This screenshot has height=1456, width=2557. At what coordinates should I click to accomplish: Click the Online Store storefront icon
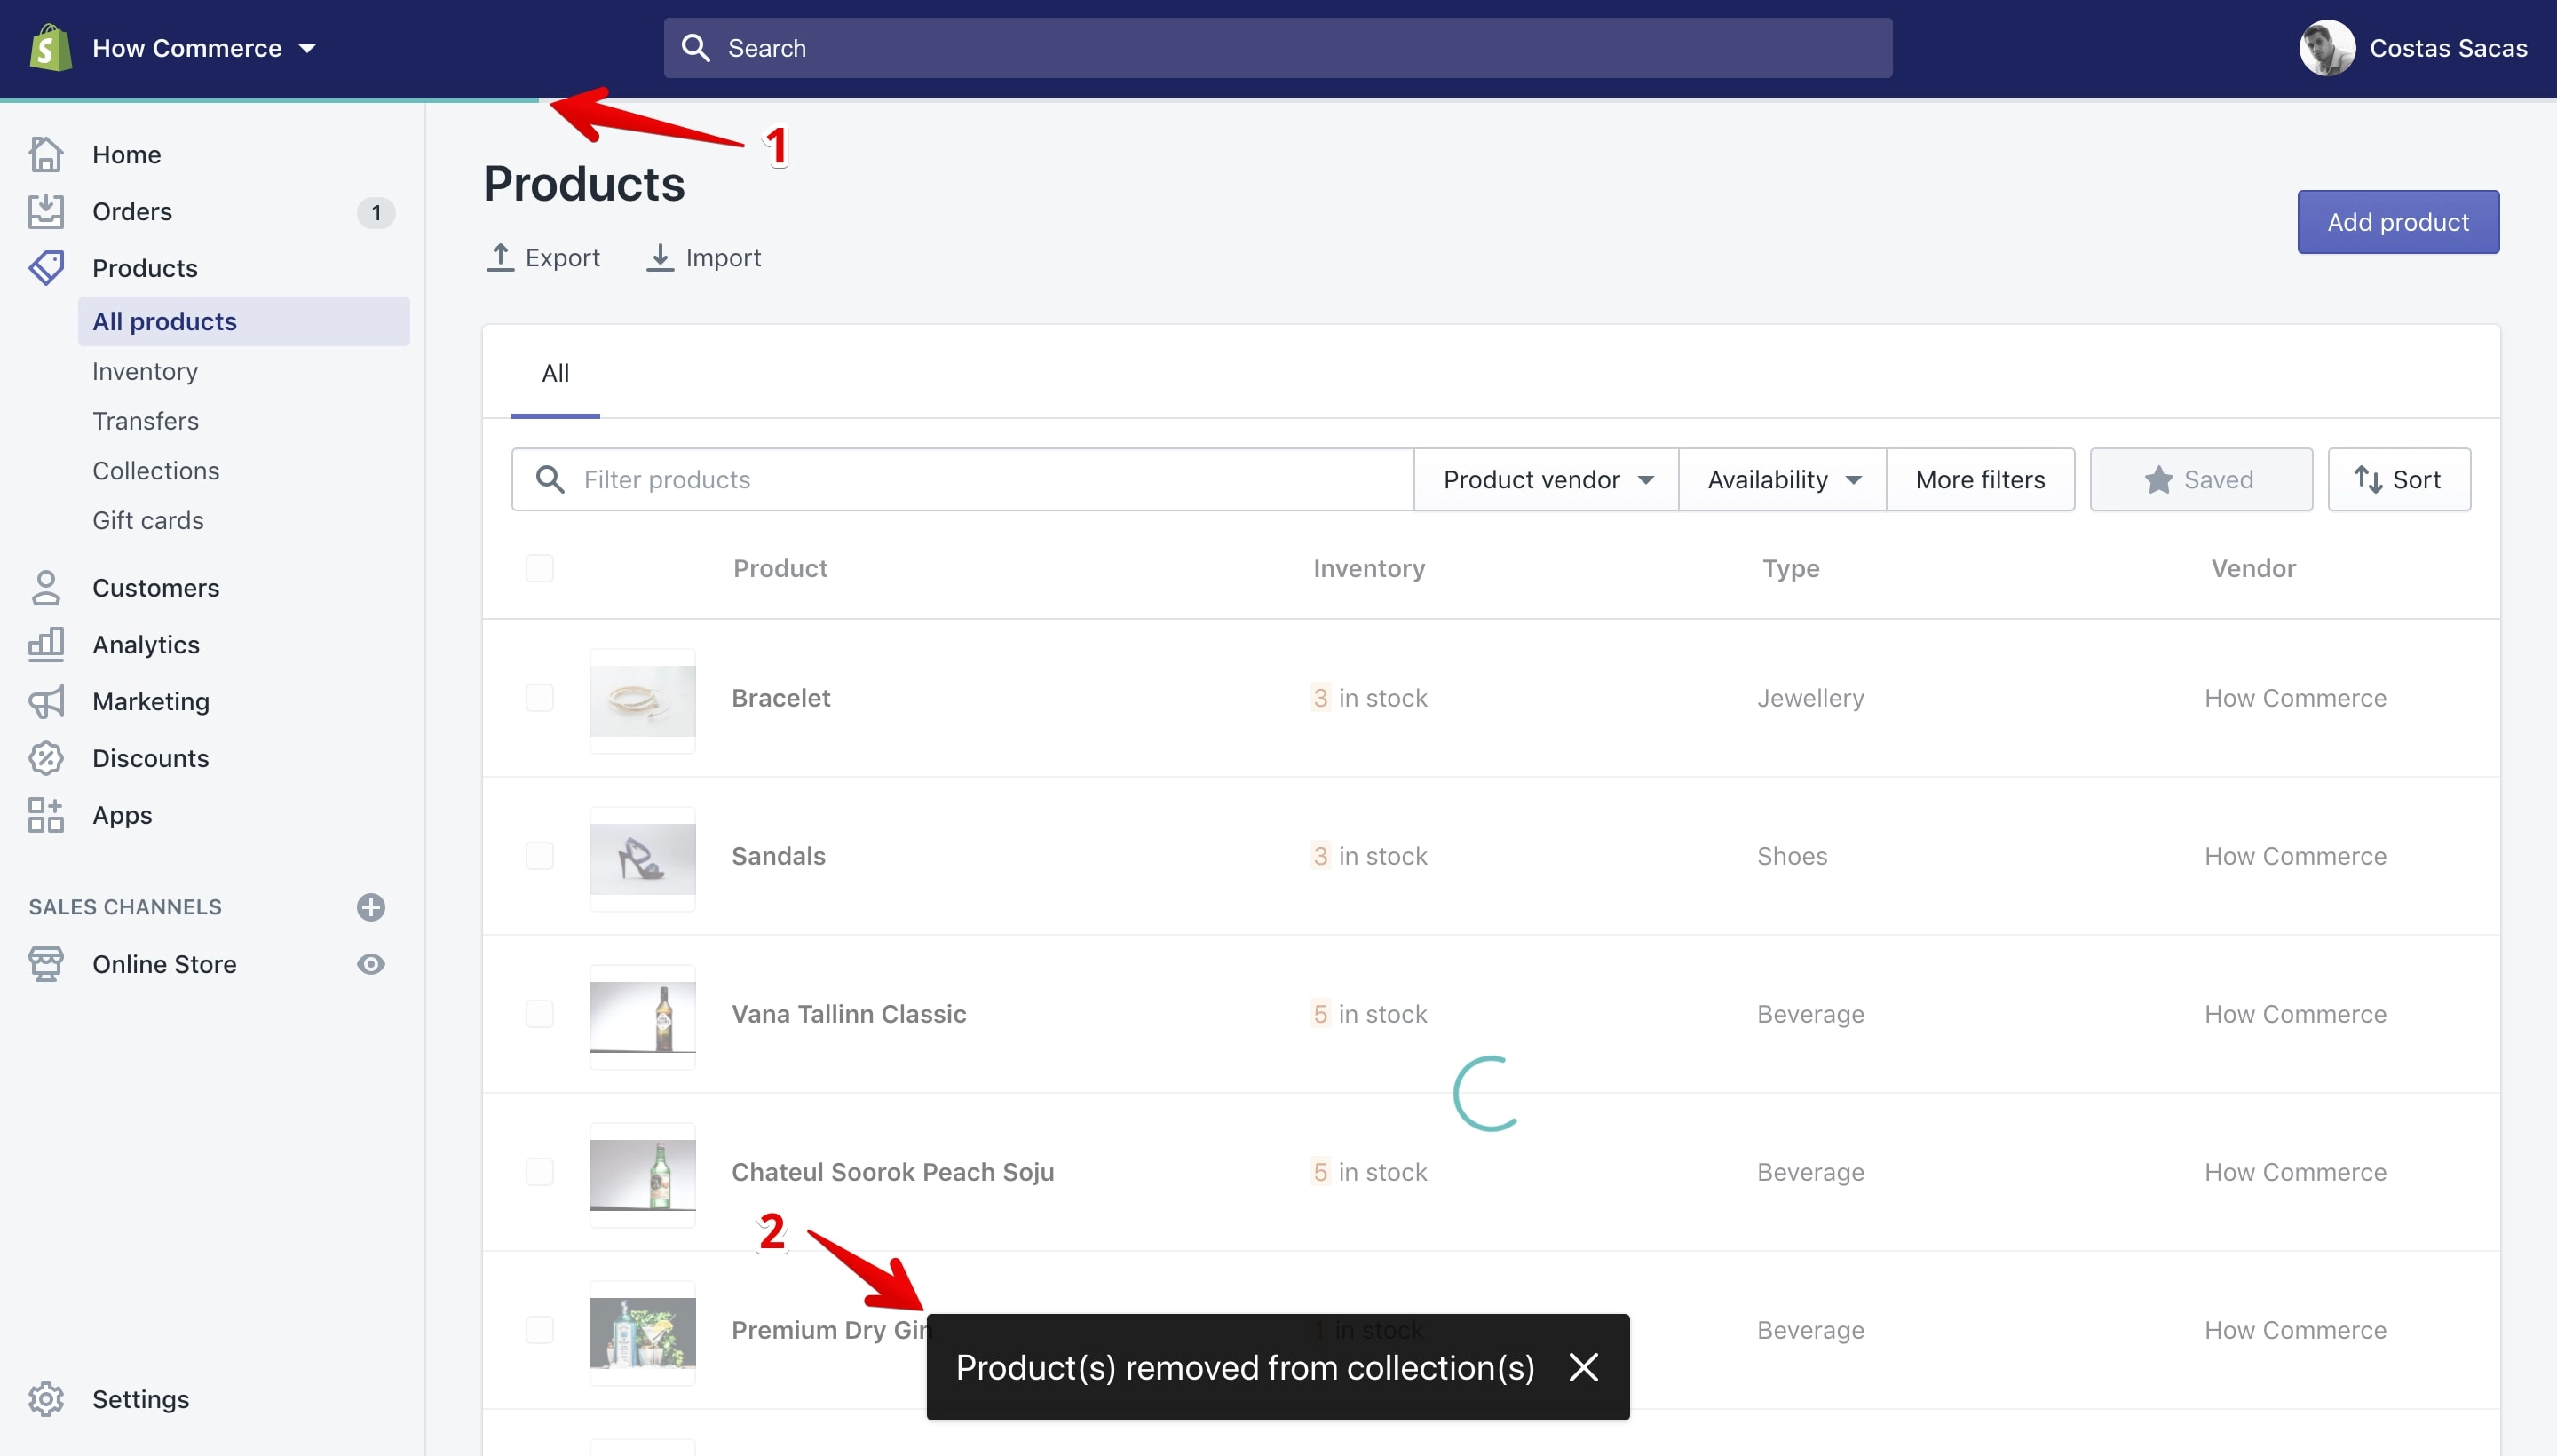[46, 964]
